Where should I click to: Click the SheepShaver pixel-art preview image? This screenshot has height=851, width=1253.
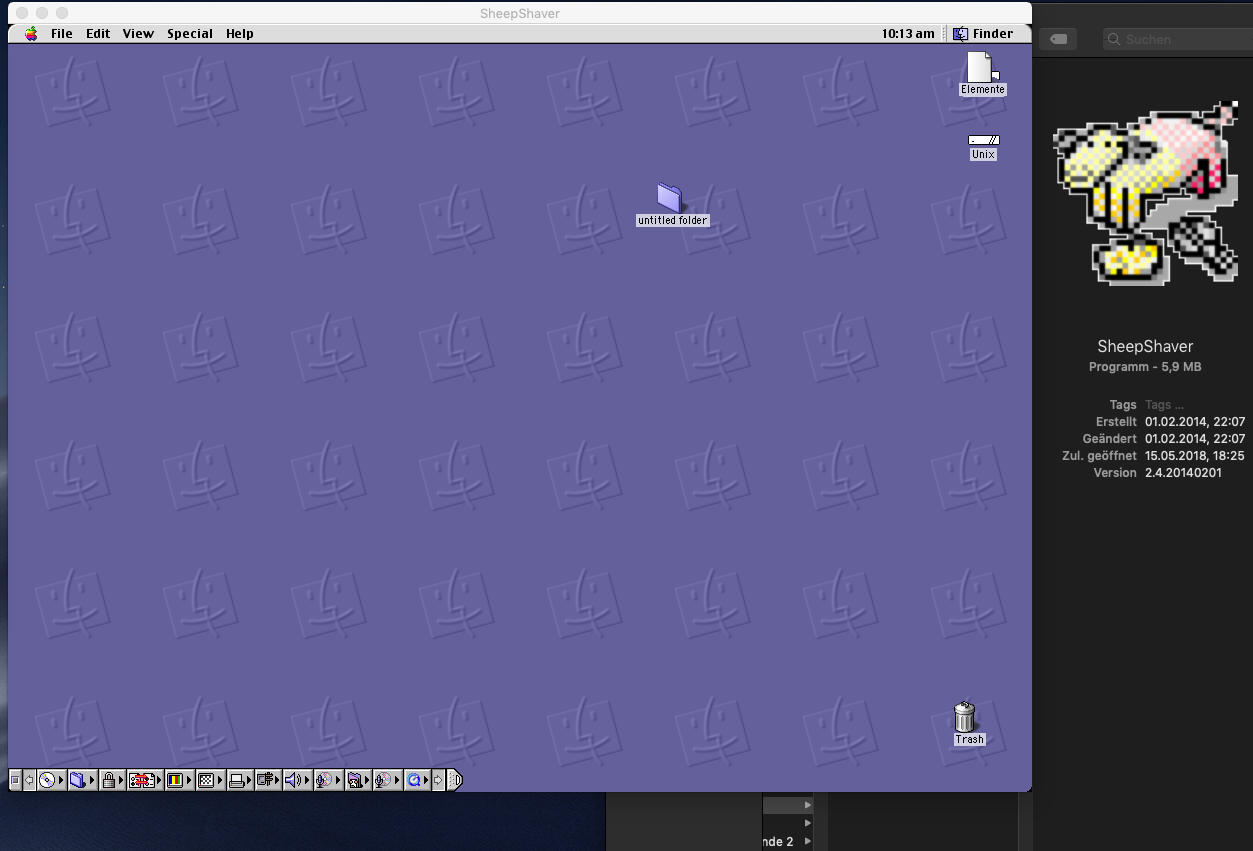click(x=1145, y=192)
